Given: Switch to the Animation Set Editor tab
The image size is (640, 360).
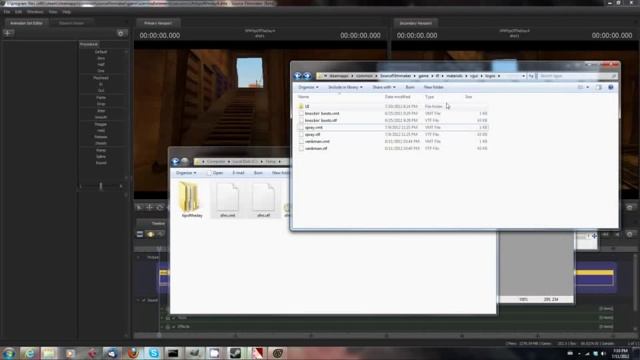Looking at the screenshot, I should click(x=26, y=23).
